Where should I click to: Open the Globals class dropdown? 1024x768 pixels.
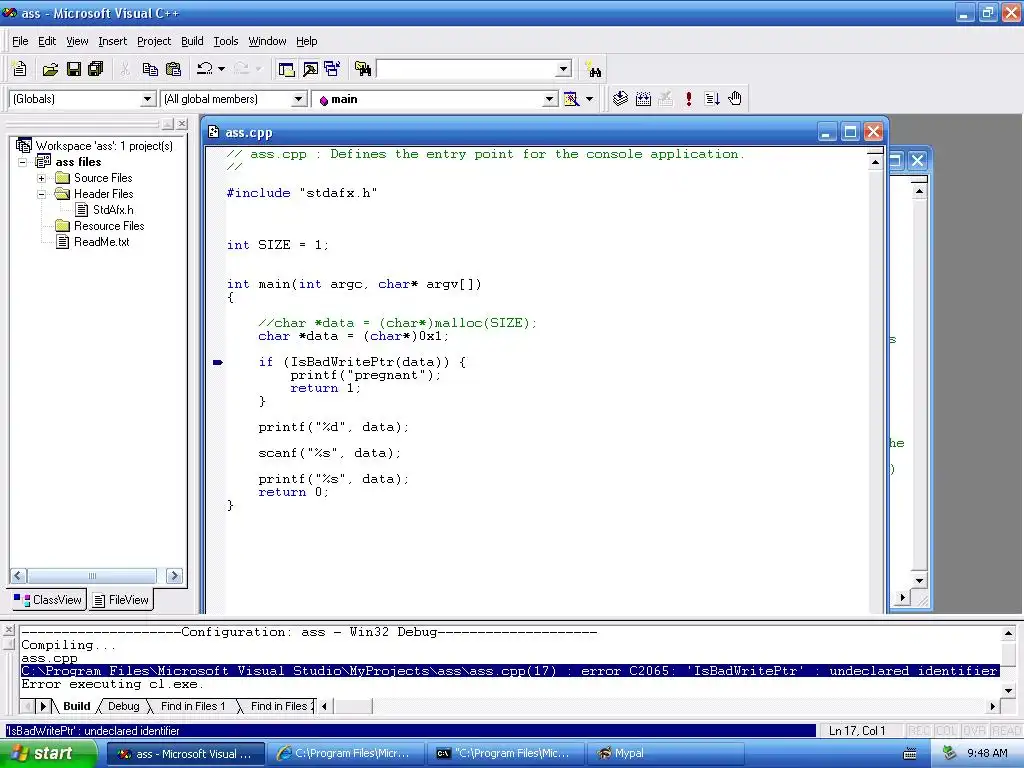[148, 99]
